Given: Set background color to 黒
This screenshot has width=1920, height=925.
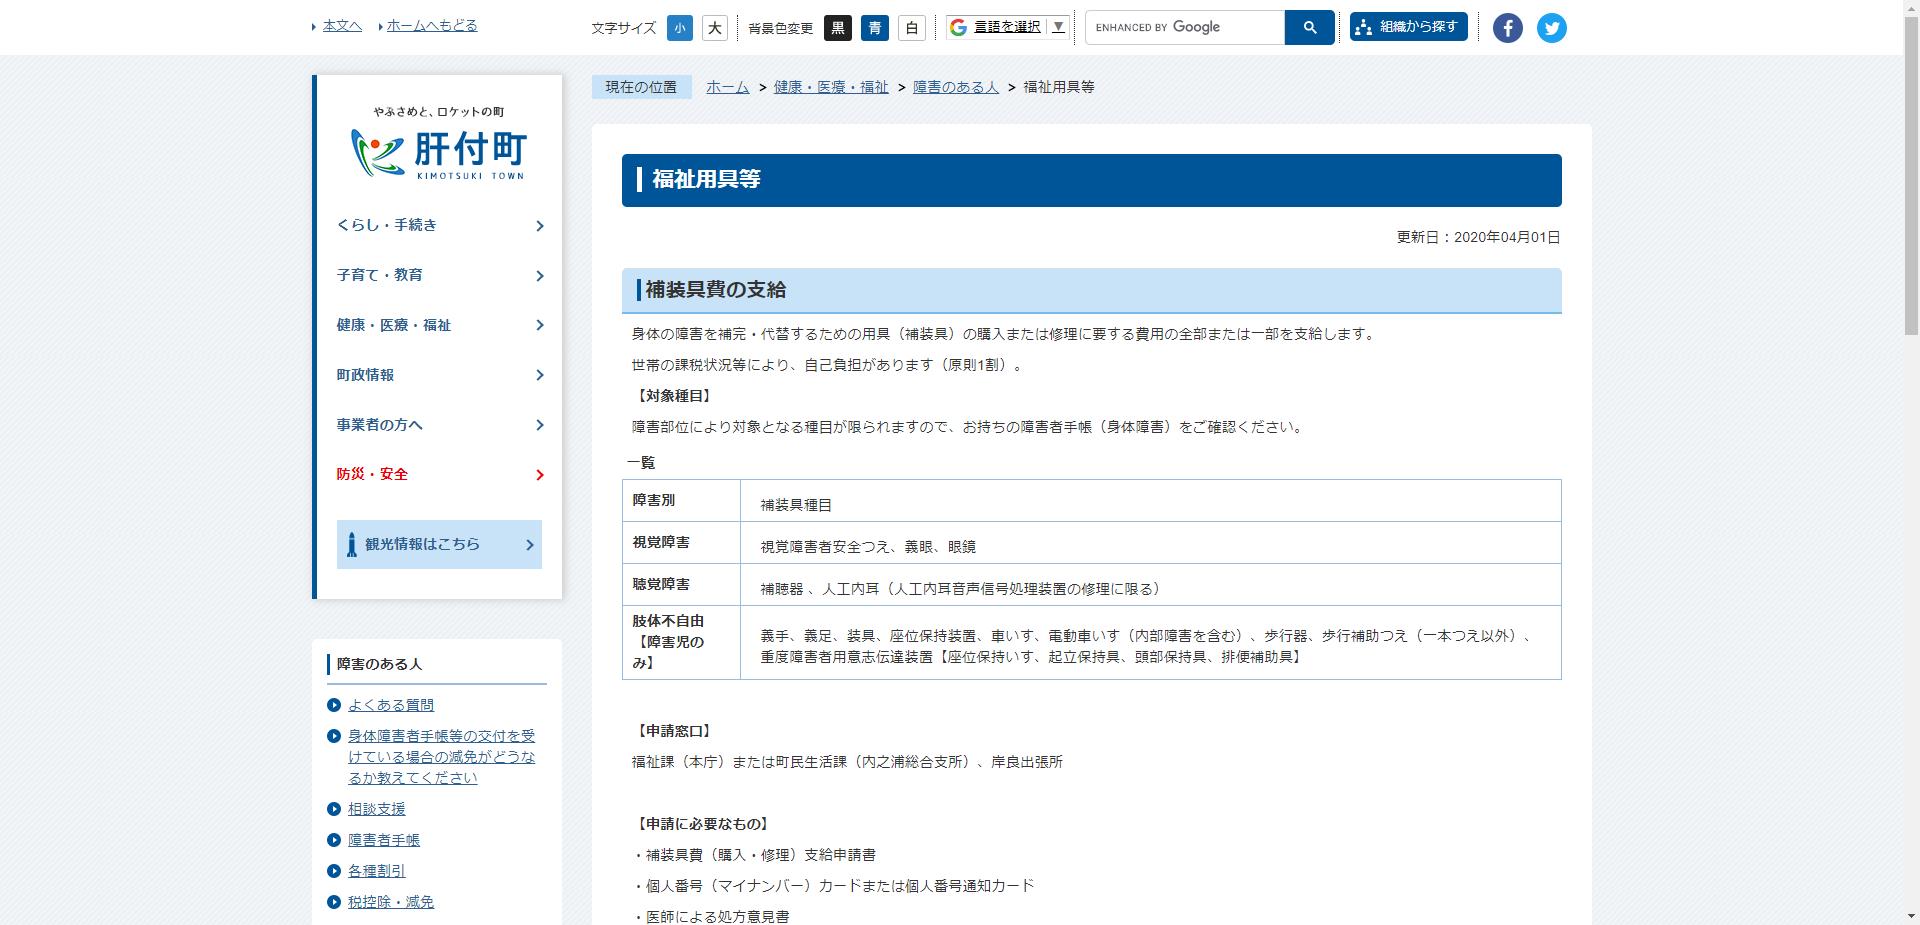Looking at the screenshot, I should tap(838, 28).
